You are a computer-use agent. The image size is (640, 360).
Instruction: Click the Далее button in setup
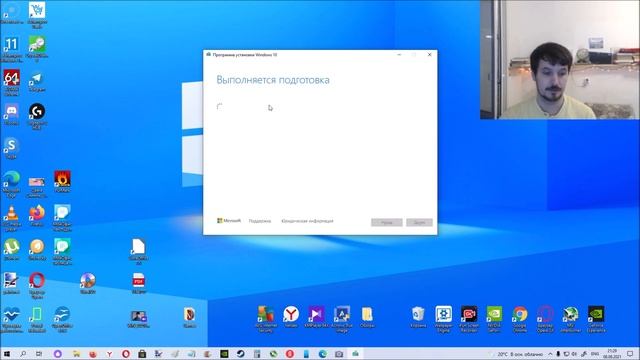tap(419, 222)
